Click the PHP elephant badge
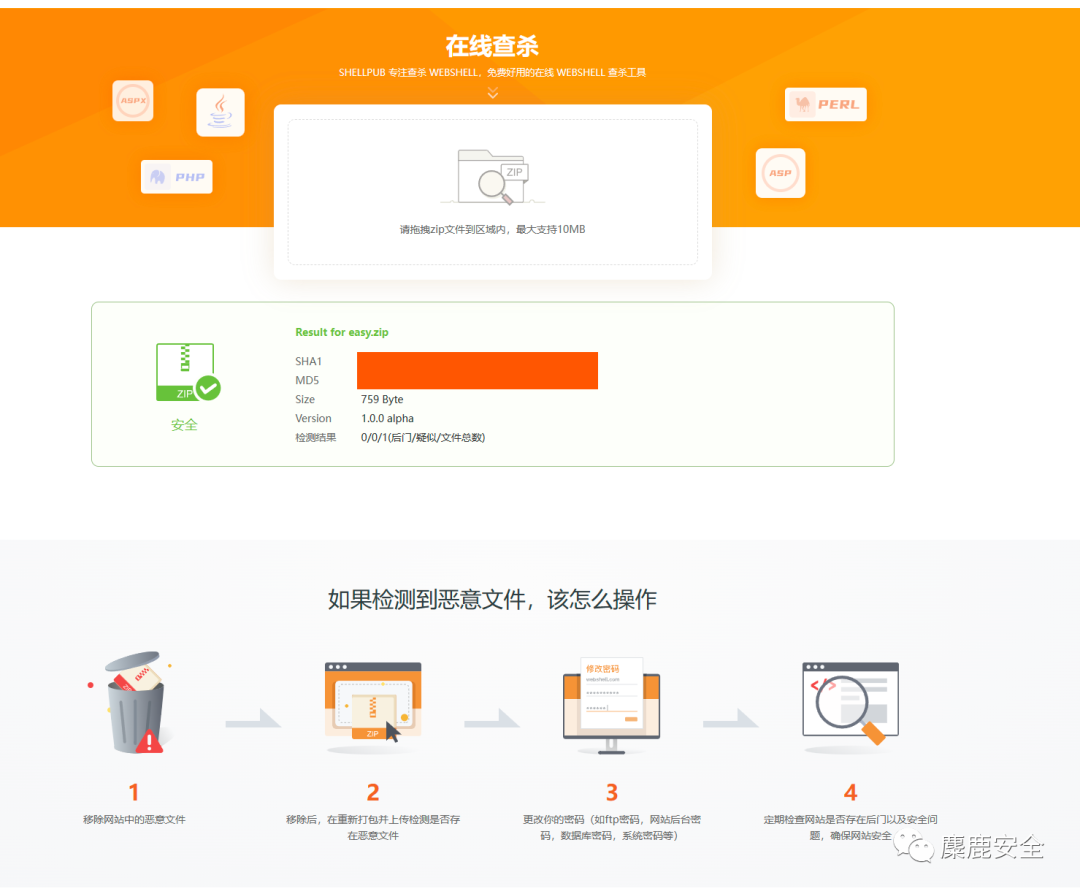The height and width of the screenshot is (894, 1080). [x=177, y=177]
